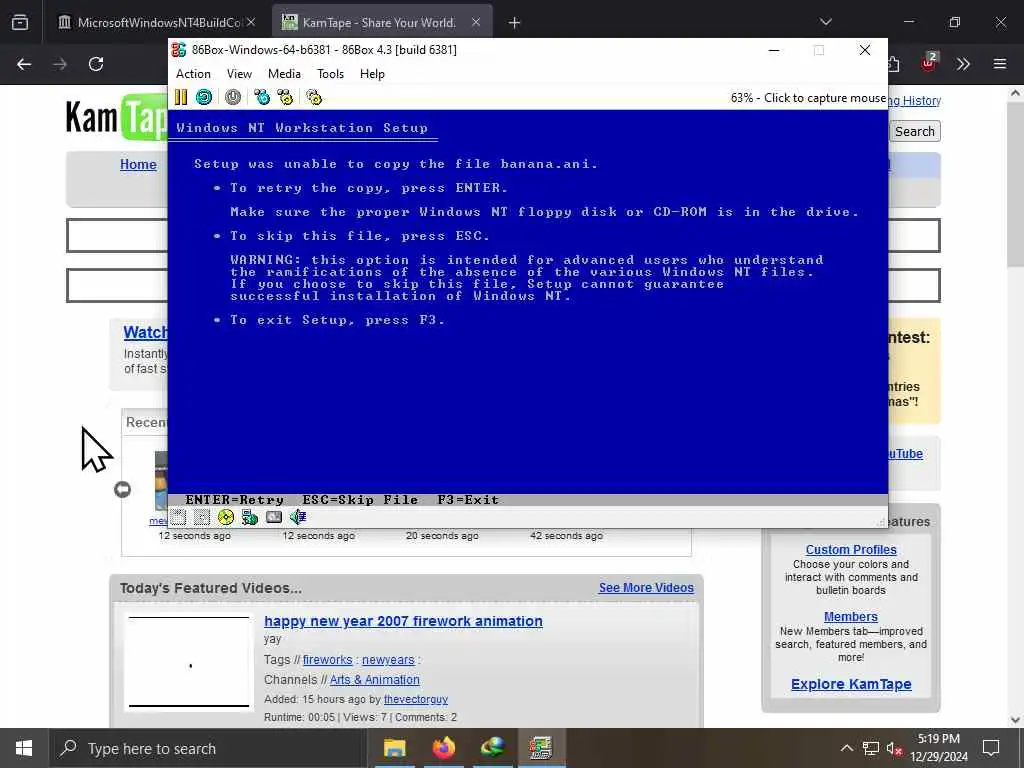The width and height of the screenshot is (1024, 768).
Task: Open a new browser tab
Action: pyautogui.click(x=515, y=23)
